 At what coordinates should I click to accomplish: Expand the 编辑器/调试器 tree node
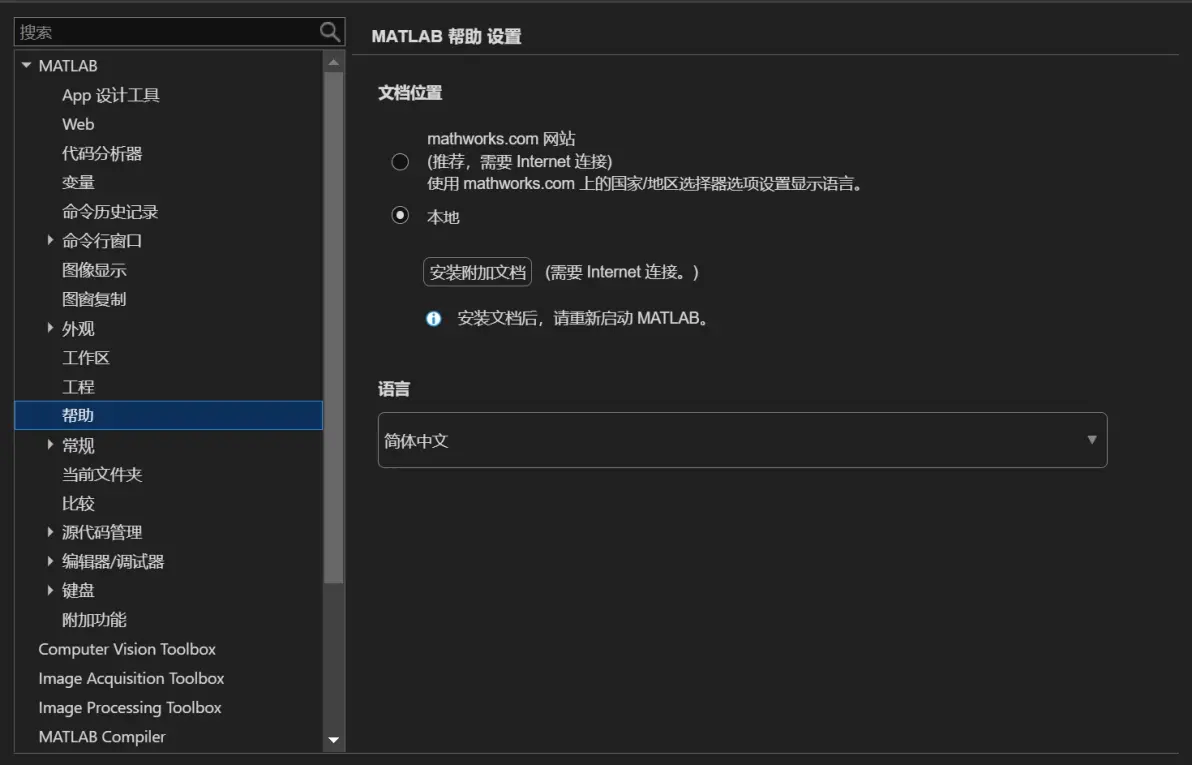coord(50,561)
